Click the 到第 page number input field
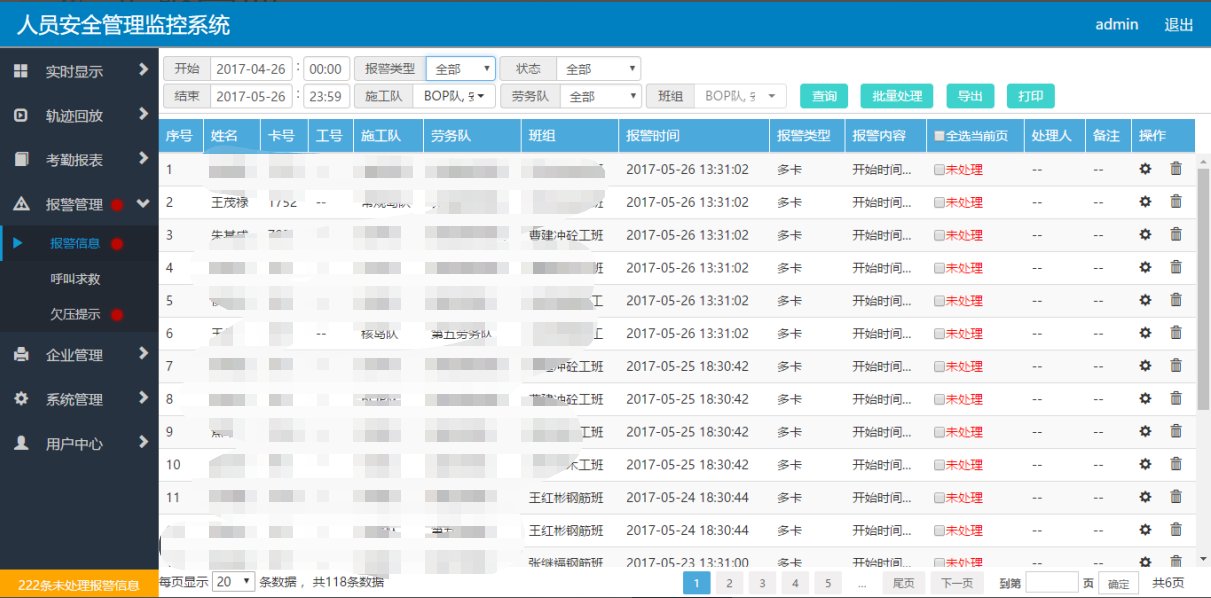 [x=1052, y=583]
